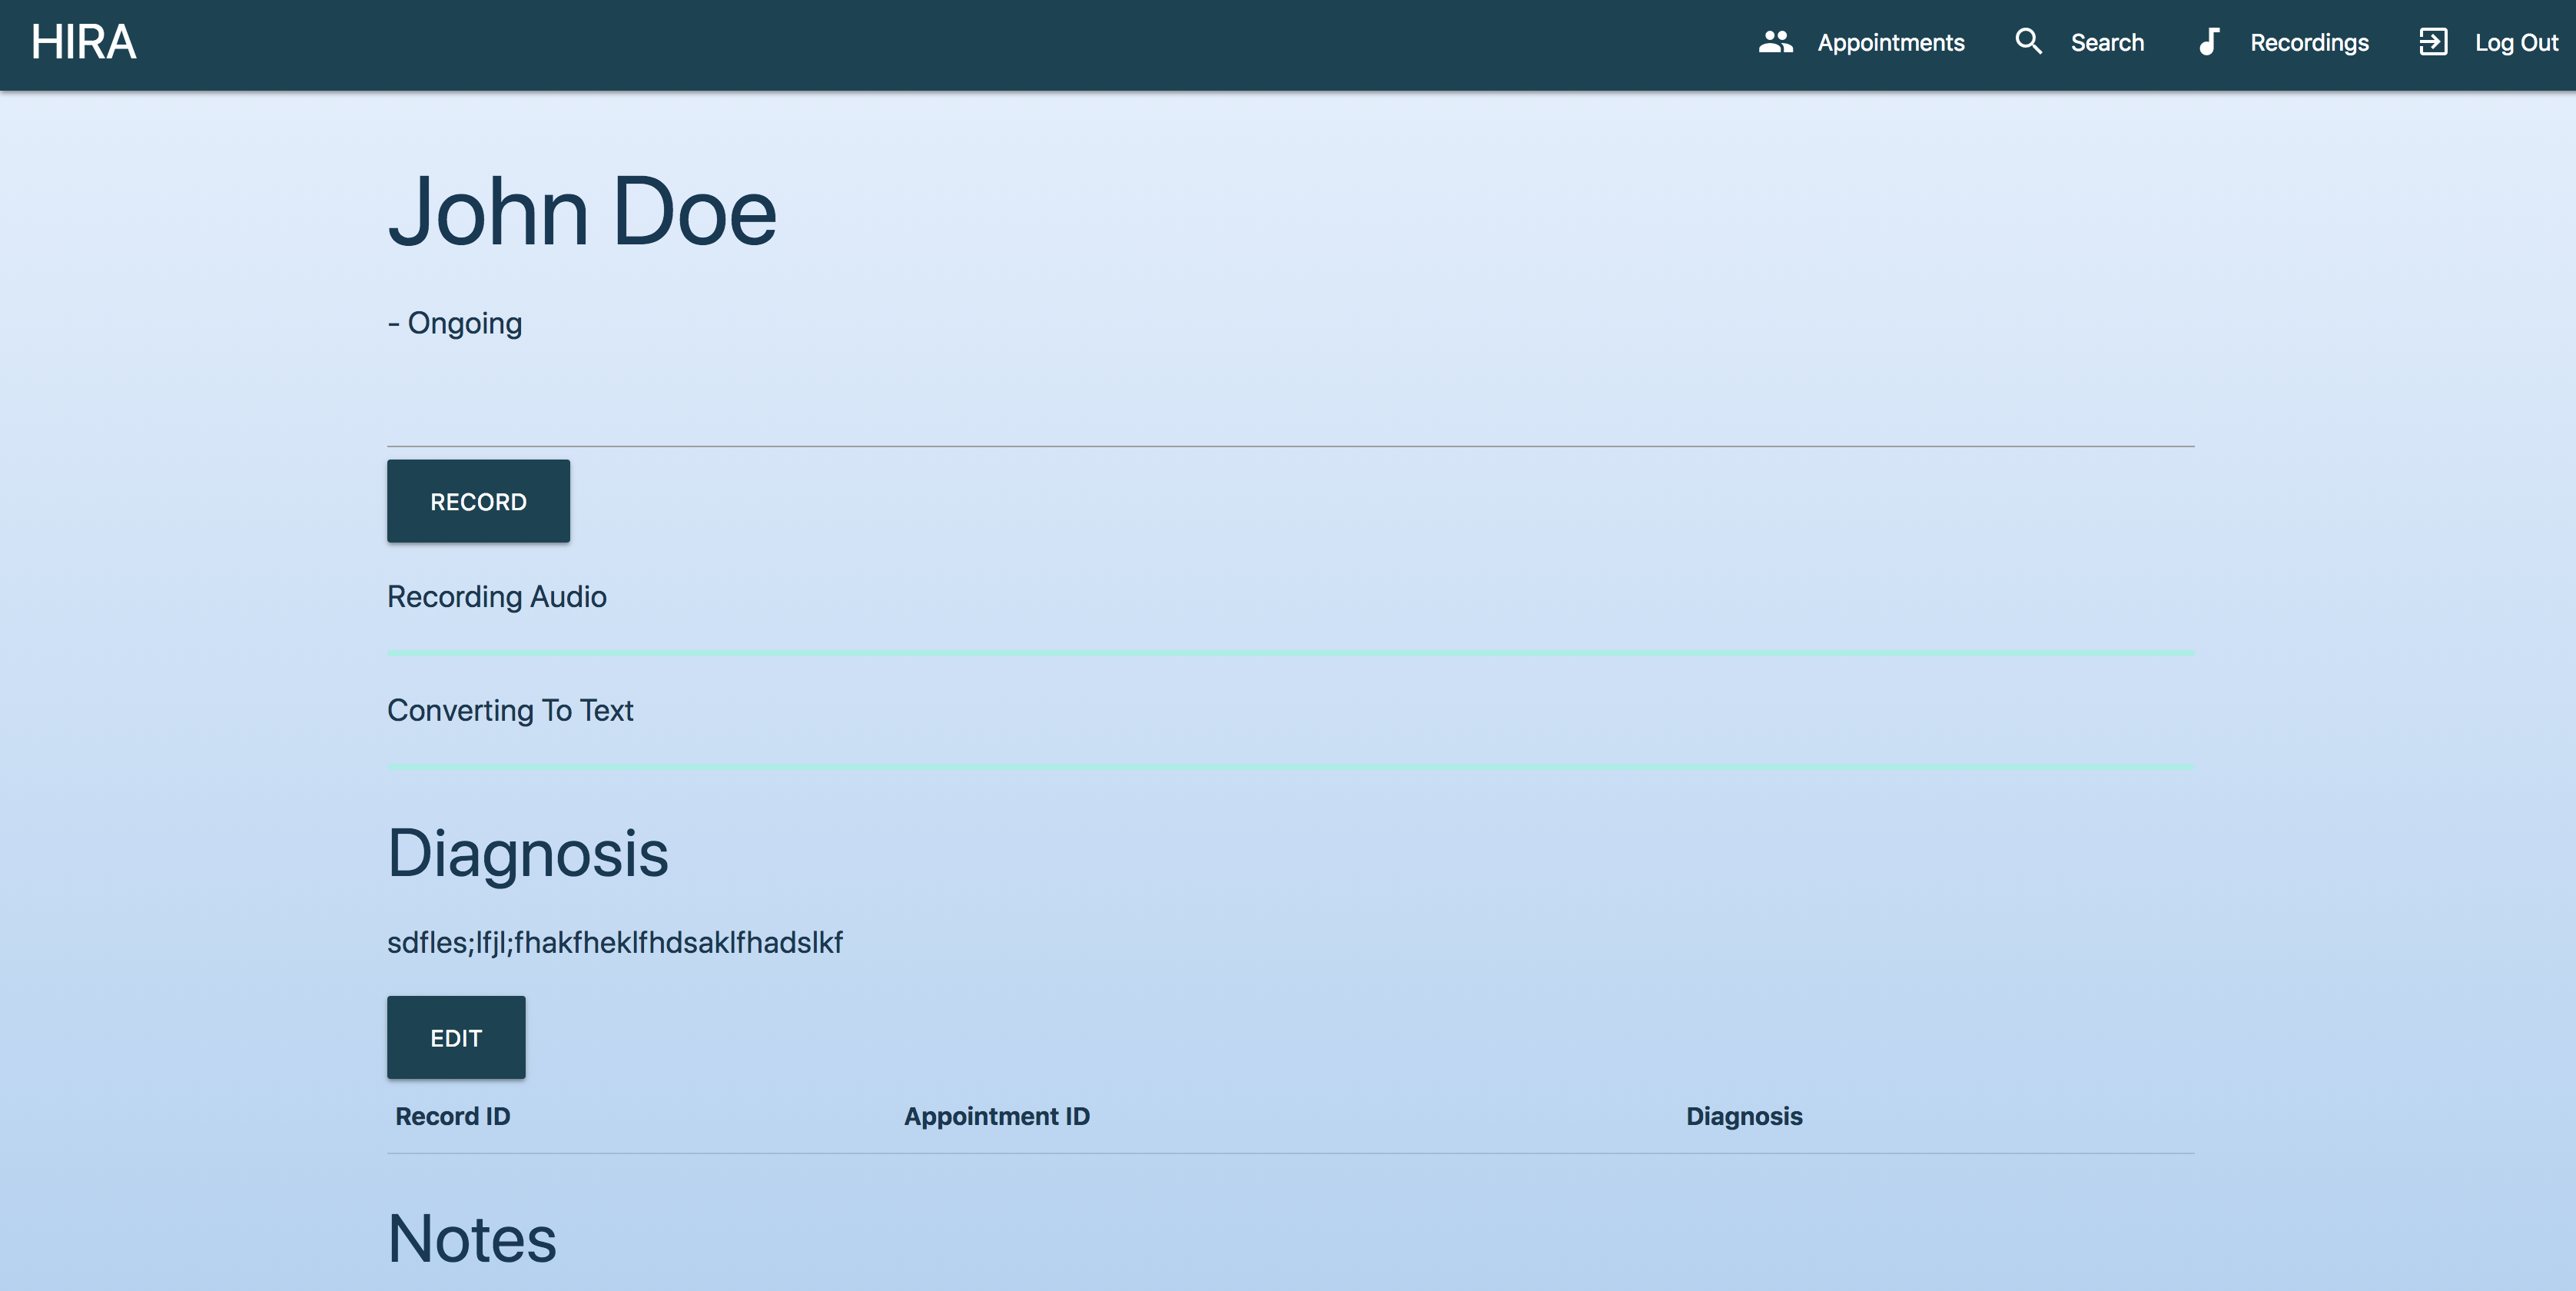Click the Log Out arrow icon

[x=2433, y=42]
